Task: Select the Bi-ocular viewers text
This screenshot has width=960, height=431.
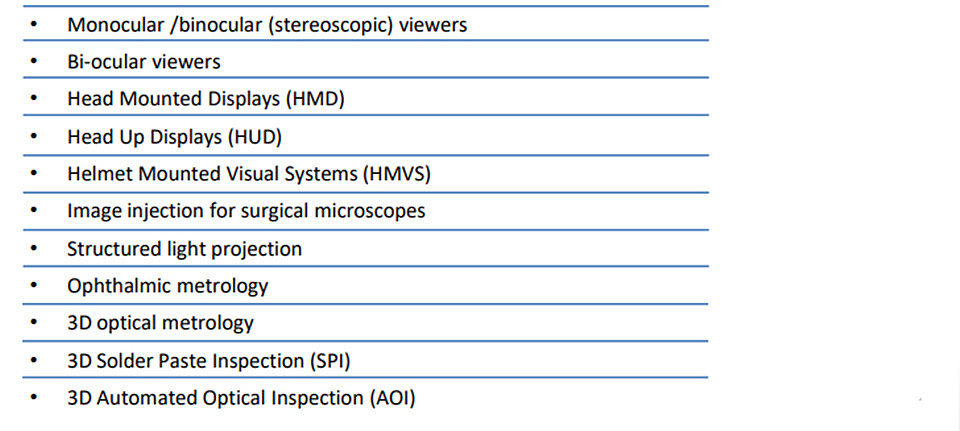Action: pos(144,62)
